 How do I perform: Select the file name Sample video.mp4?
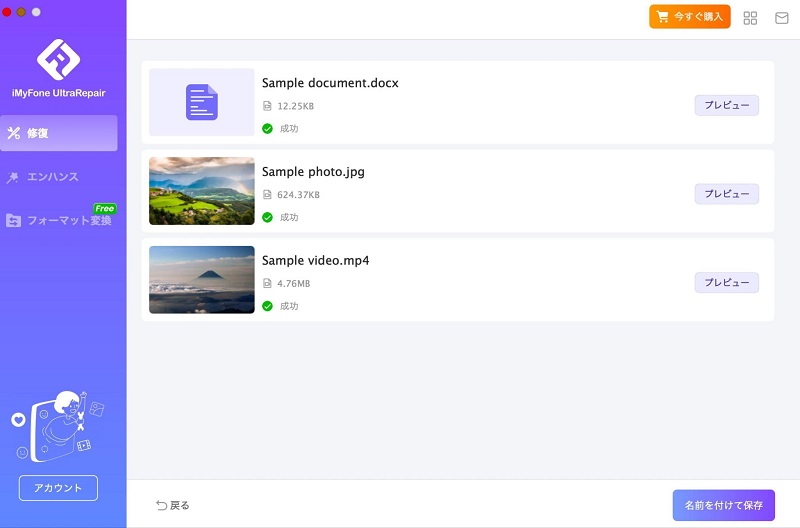click(x=315, y=261)
